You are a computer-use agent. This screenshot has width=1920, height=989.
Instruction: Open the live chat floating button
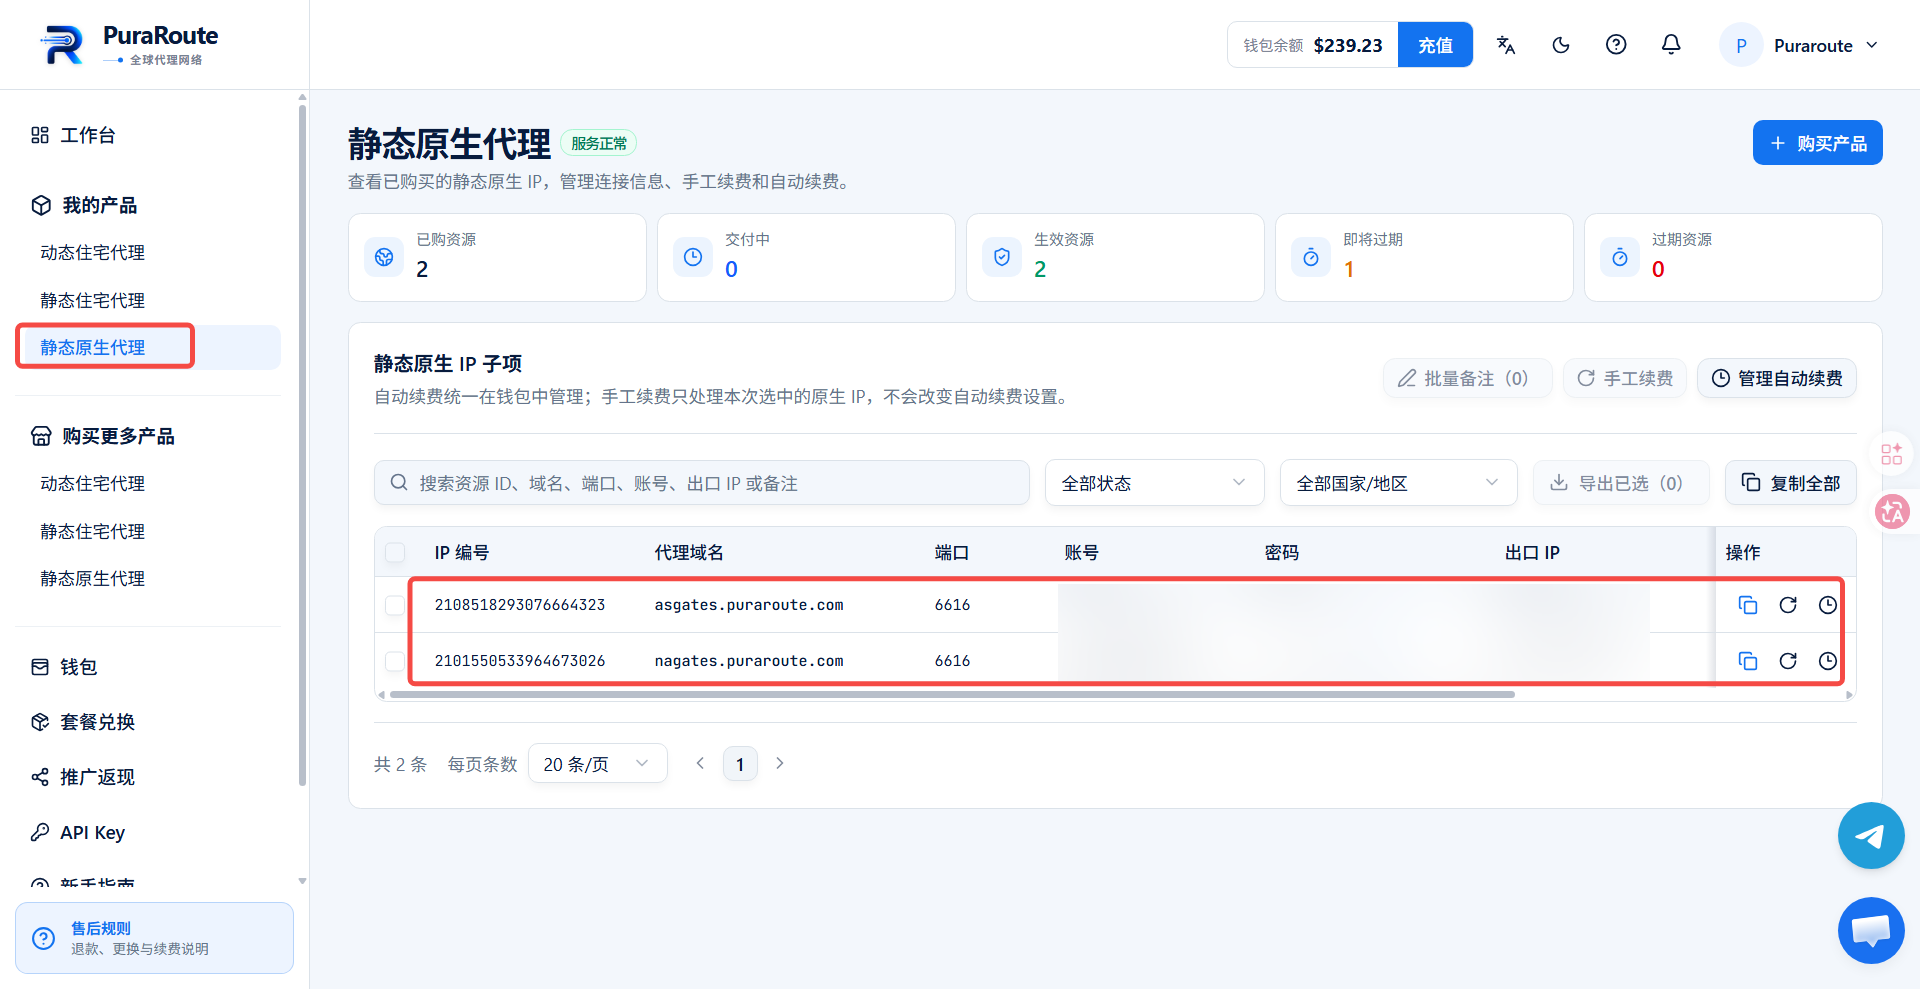click(x=1871, y=931)
